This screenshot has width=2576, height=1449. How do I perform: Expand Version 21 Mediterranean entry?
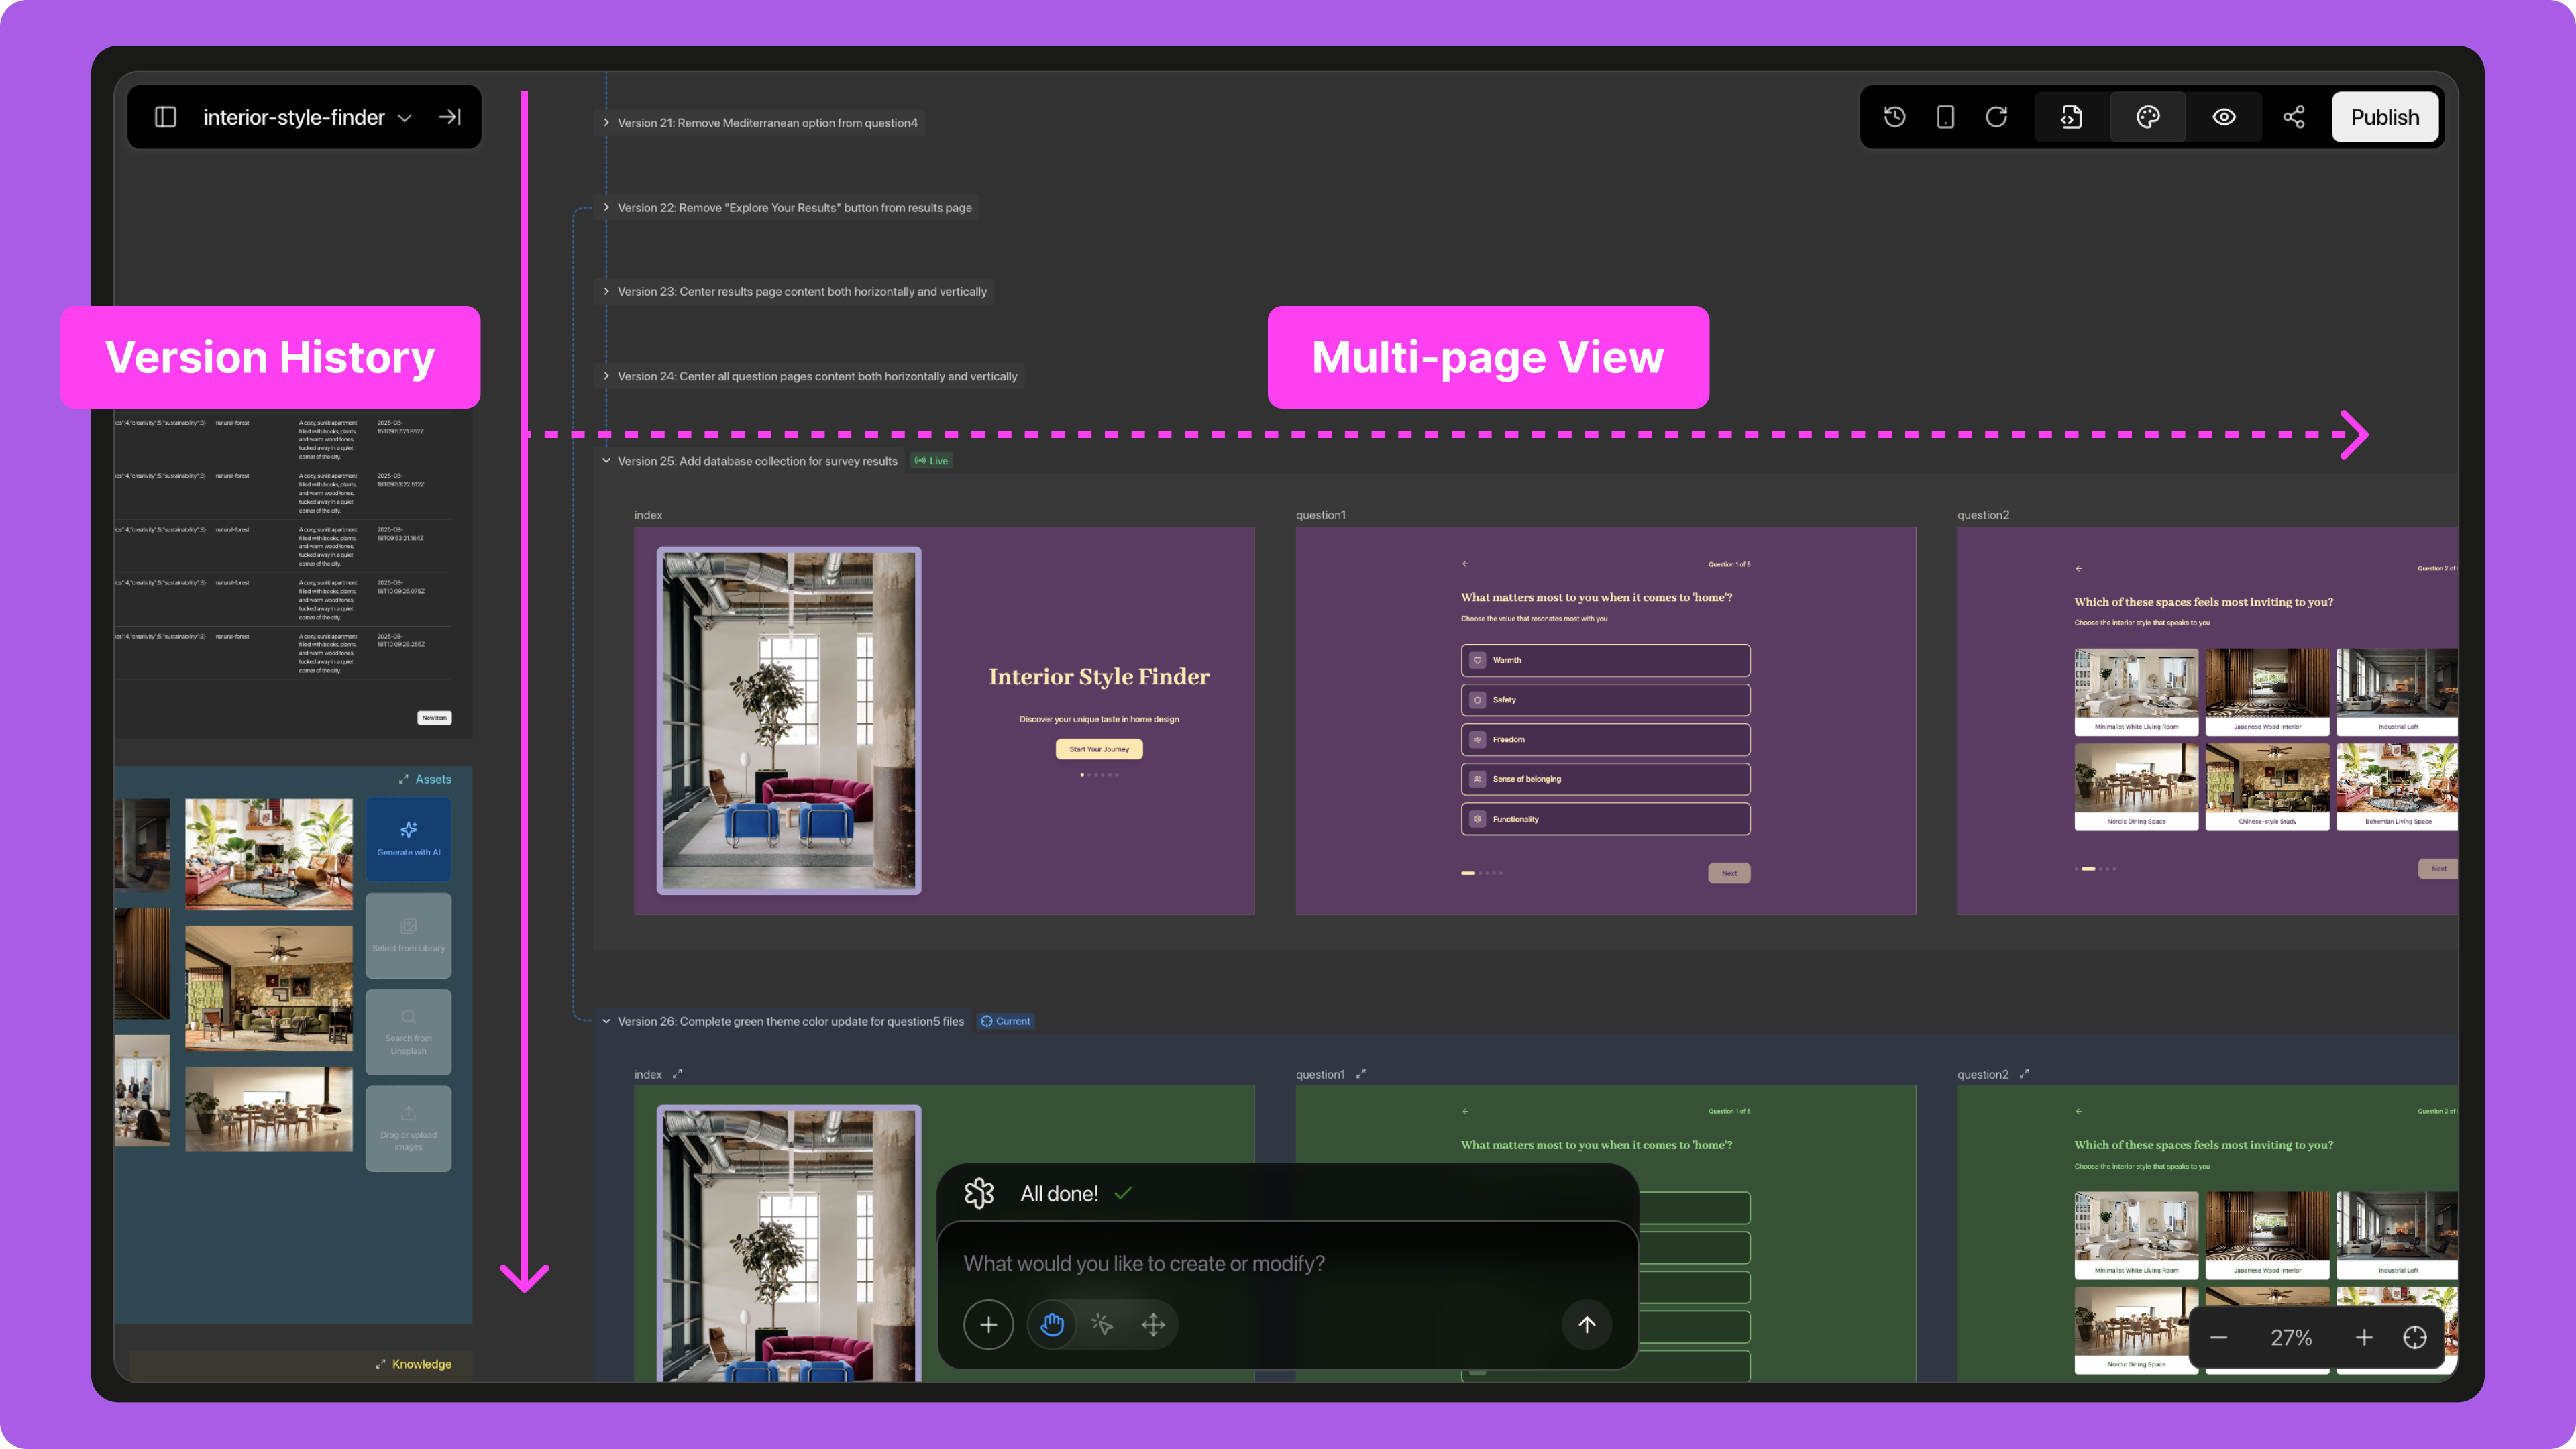(606, 123)
